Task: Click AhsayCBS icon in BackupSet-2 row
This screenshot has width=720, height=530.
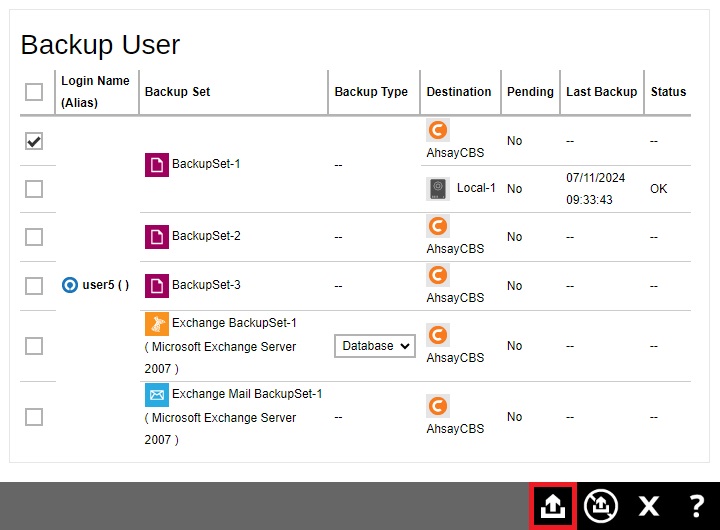Action: (437, 226)
